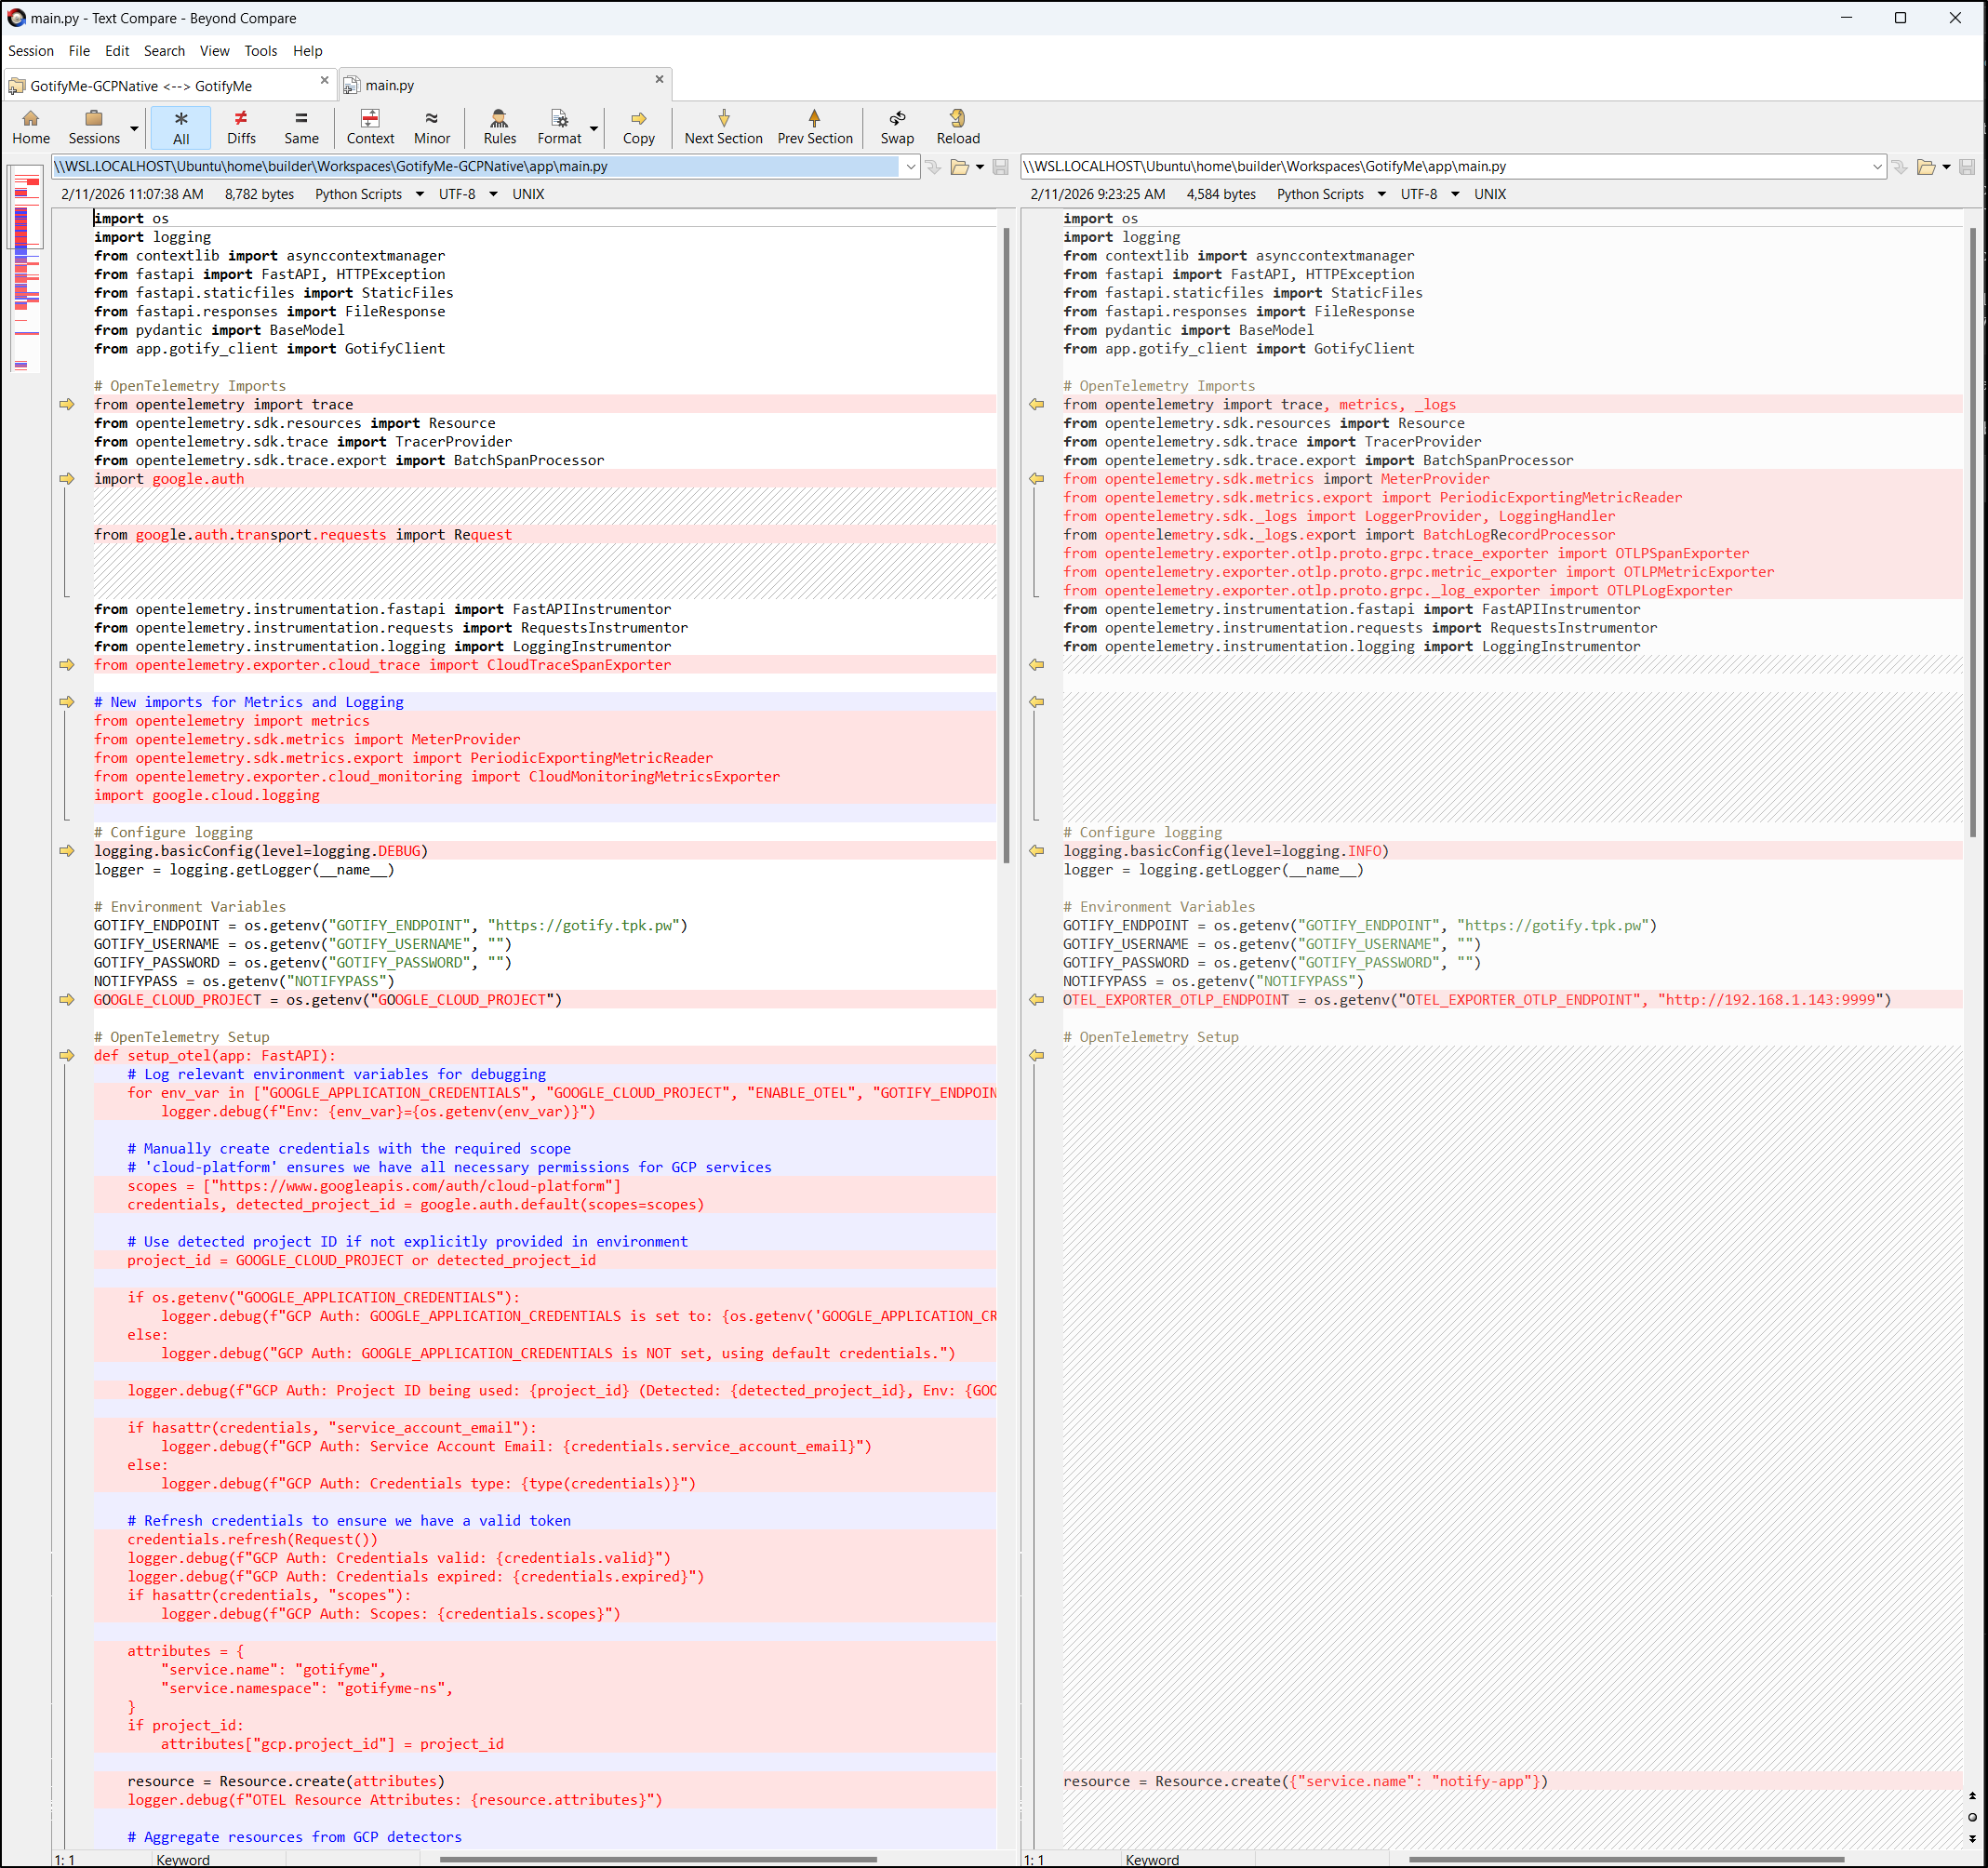1988x1868 pixels.
Task: Toggle the Context view button
Action: 370,127
